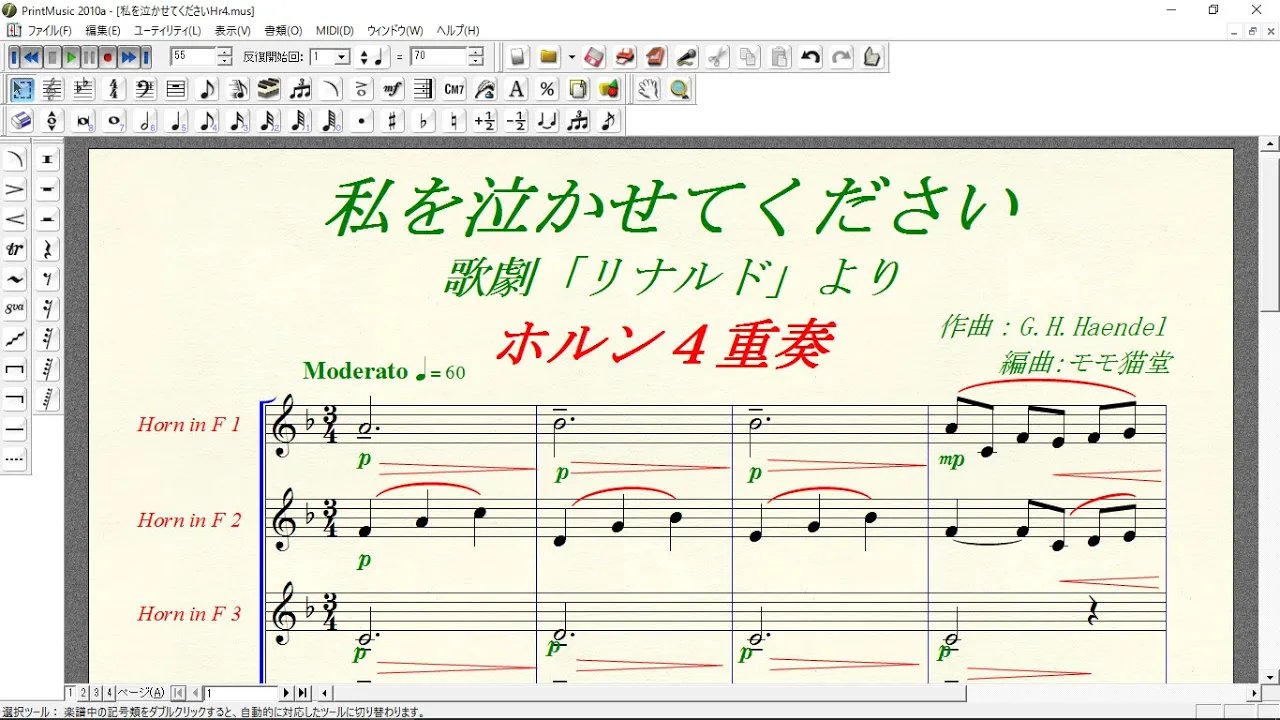
Task: Open the MIDI(D) menu
Action: [335, 31]
